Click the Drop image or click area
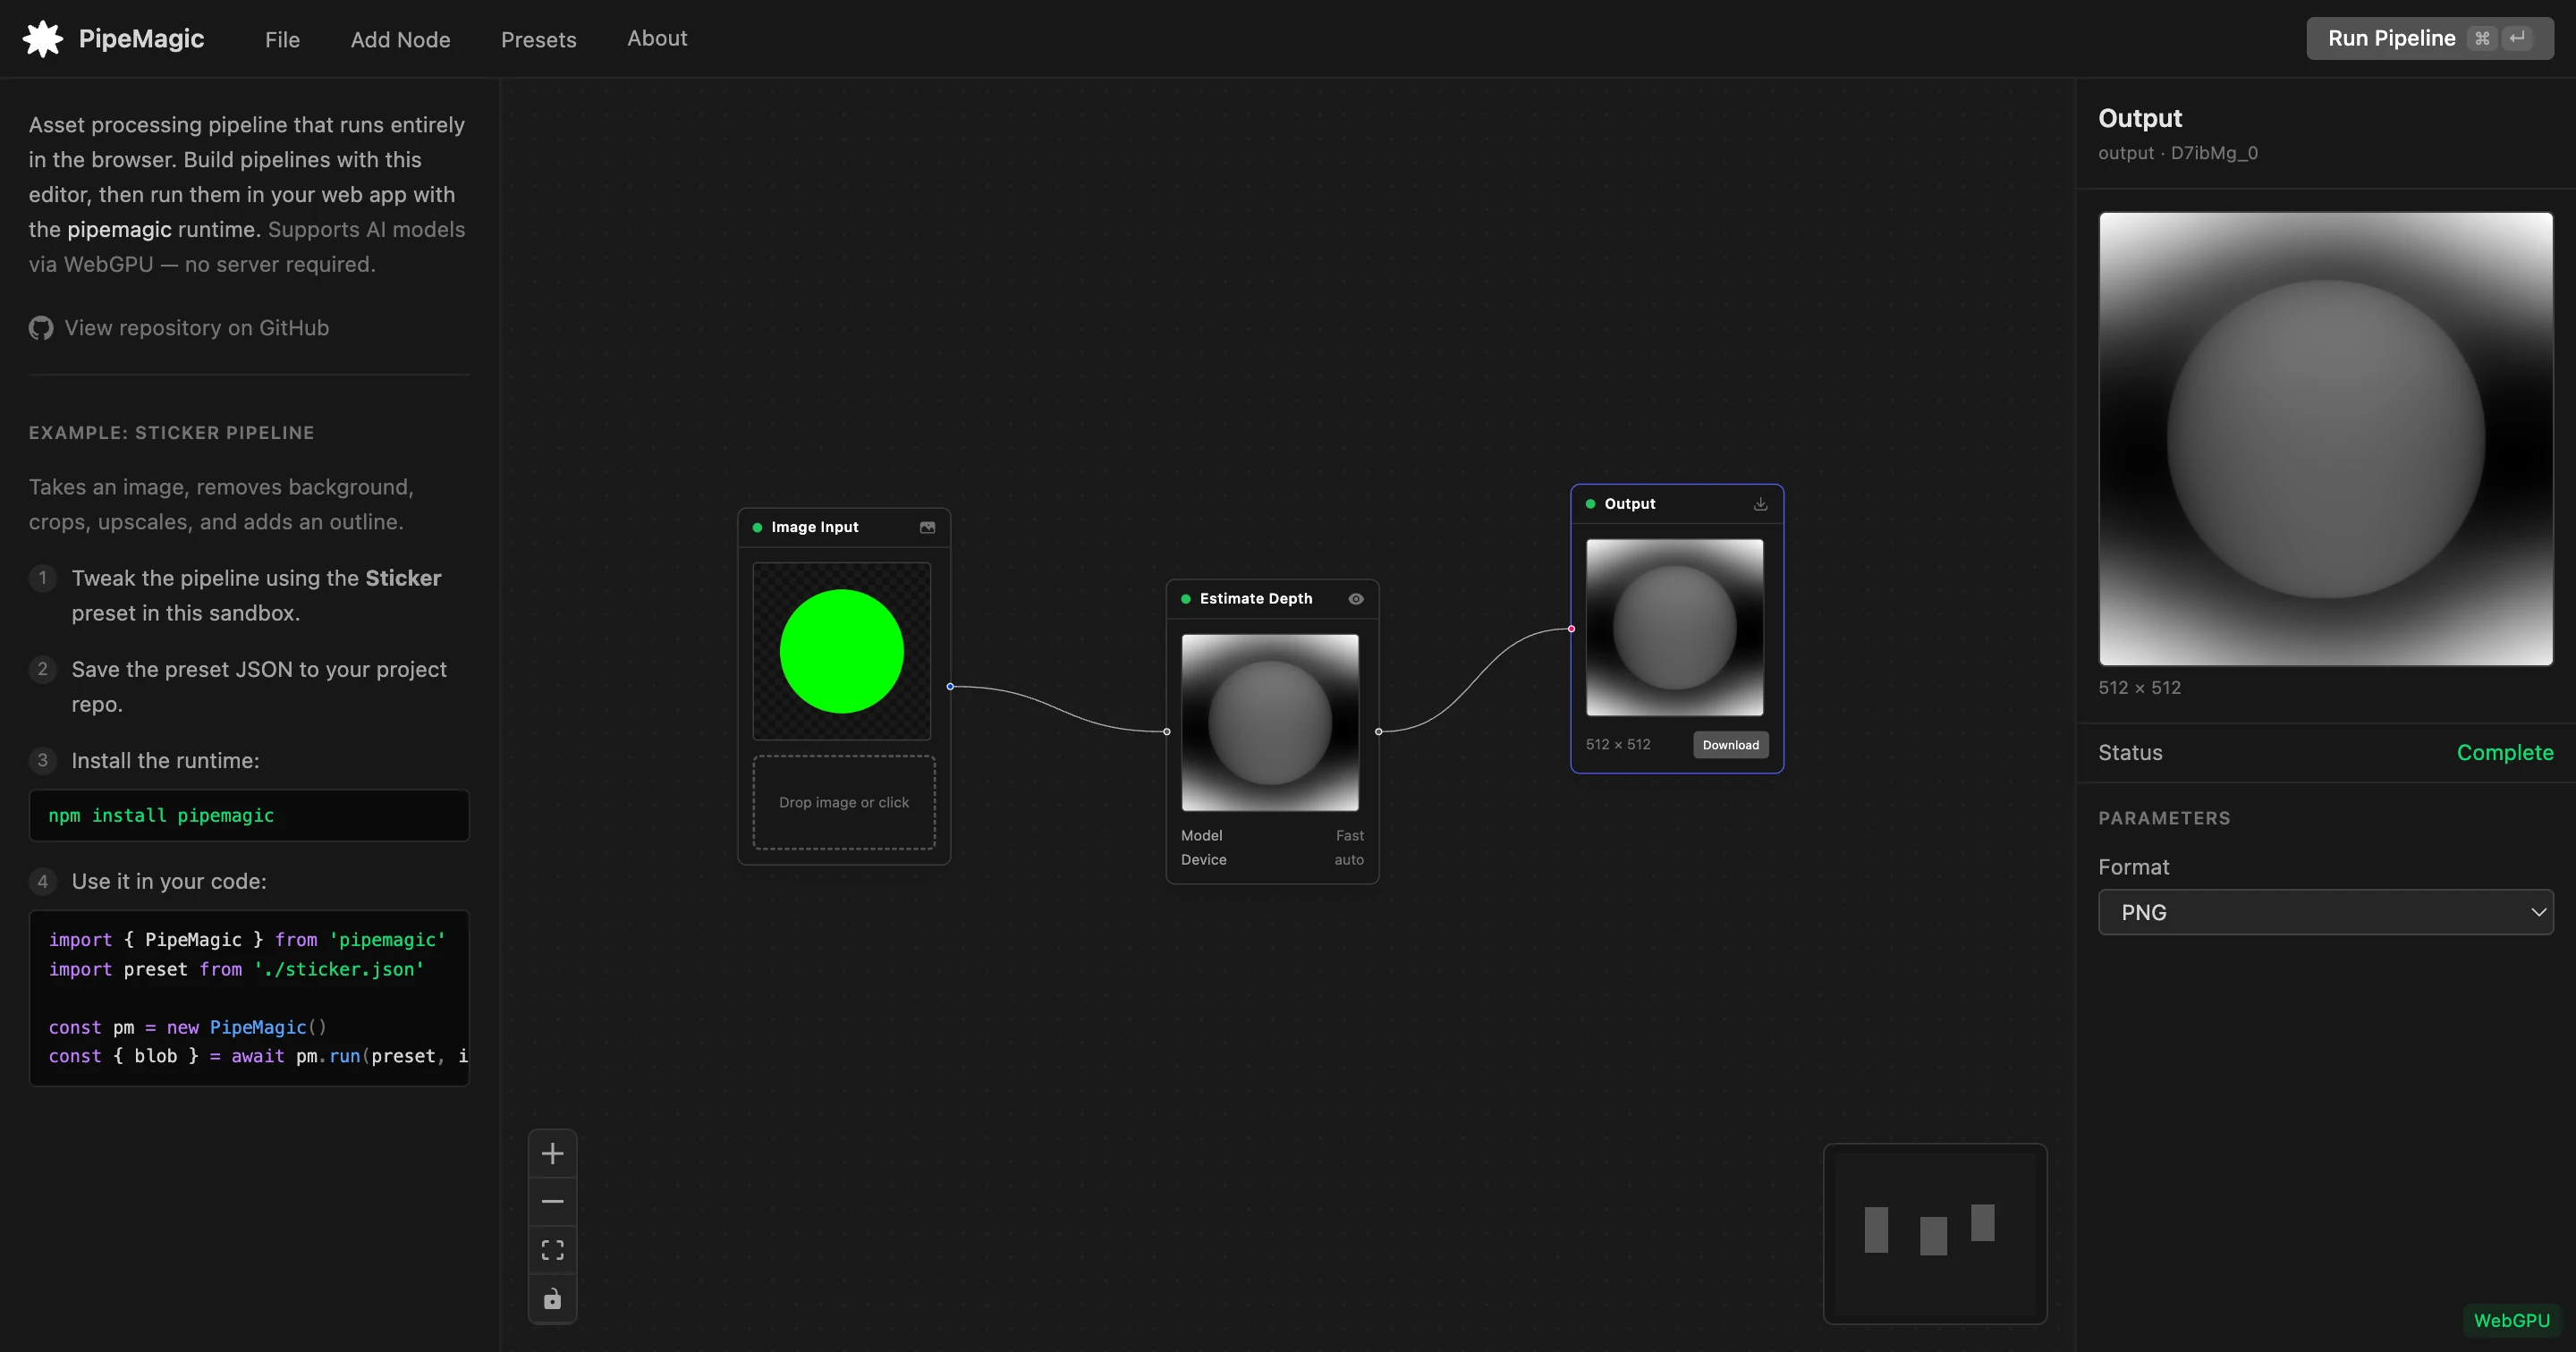The image size is (2576, 1352). click(843, 802)
